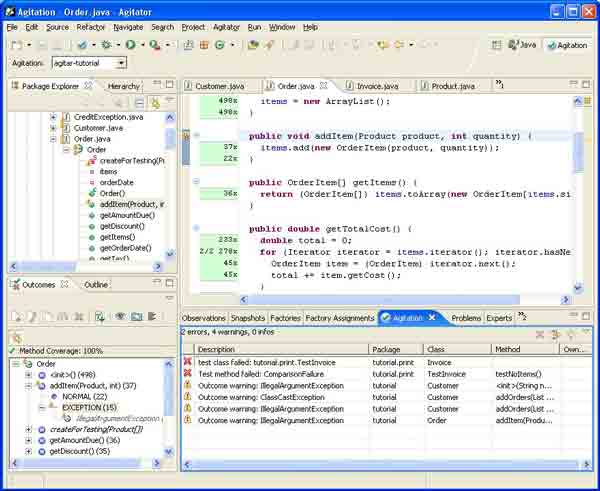The height and width of the screenshot is (491, 600).
Task: Click the error icon for TestInvoice failure
Action: click(187, 362)
